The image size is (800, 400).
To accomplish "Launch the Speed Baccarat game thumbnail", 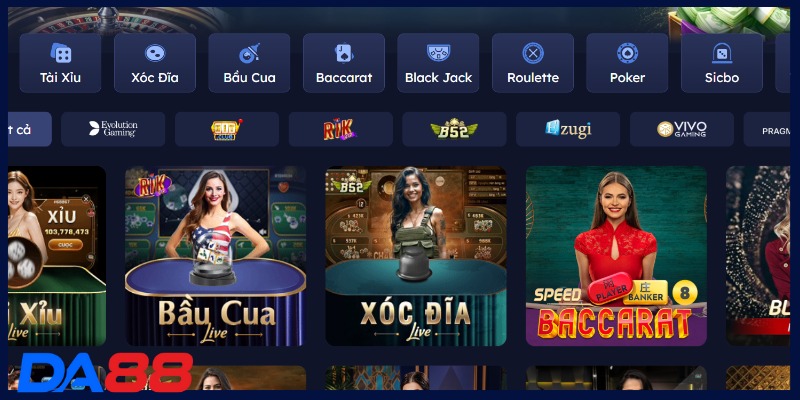I will (616, 256).
